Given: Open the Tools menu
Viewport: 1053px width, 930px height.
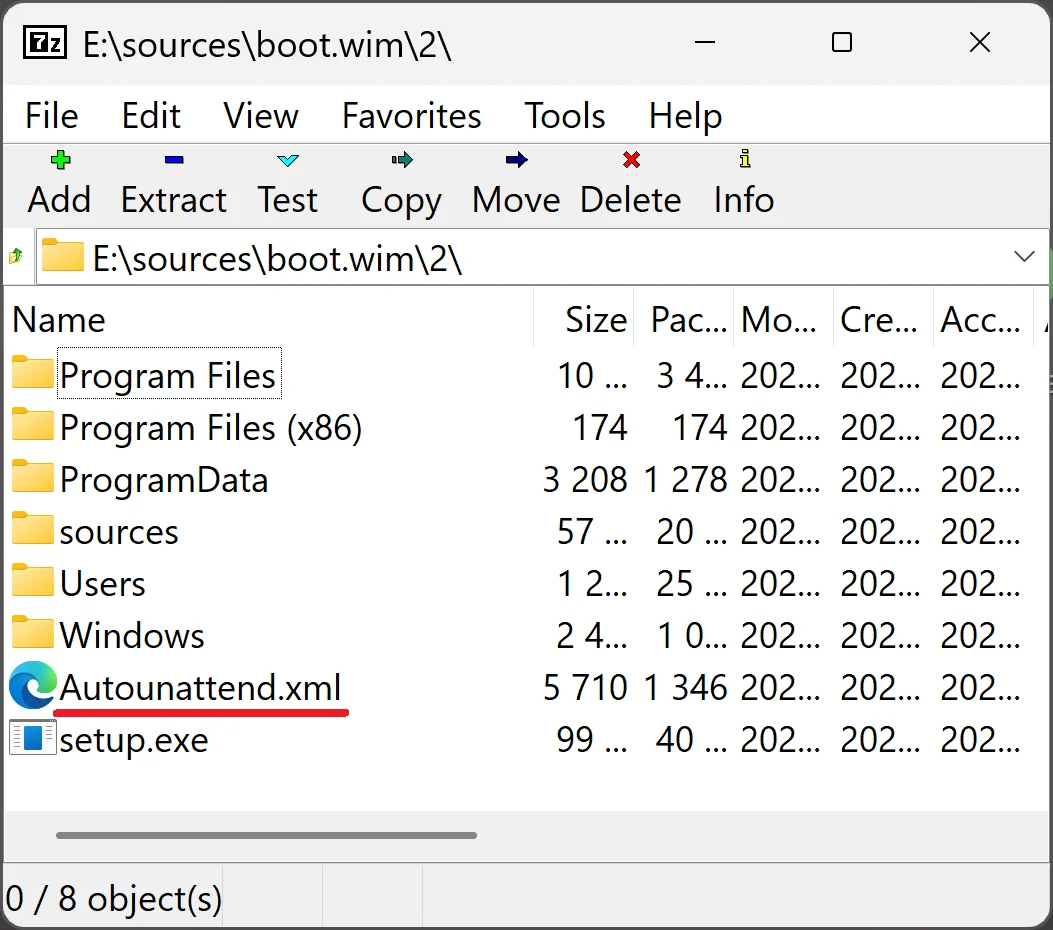Looking at the screenshot, I should [x=565, y=115].
